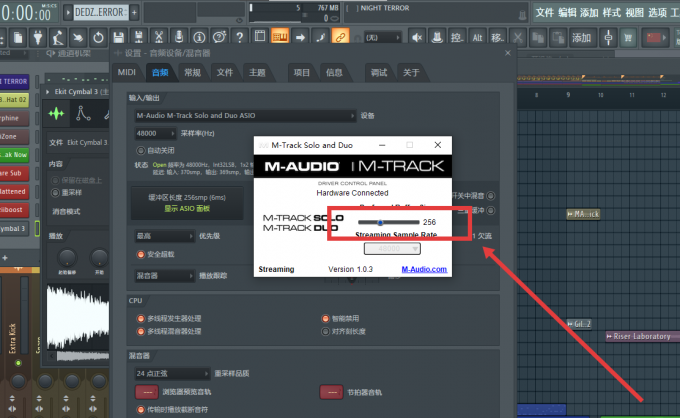
Task: Switch to the 文件 settings tab
Action: pos(225,72)
